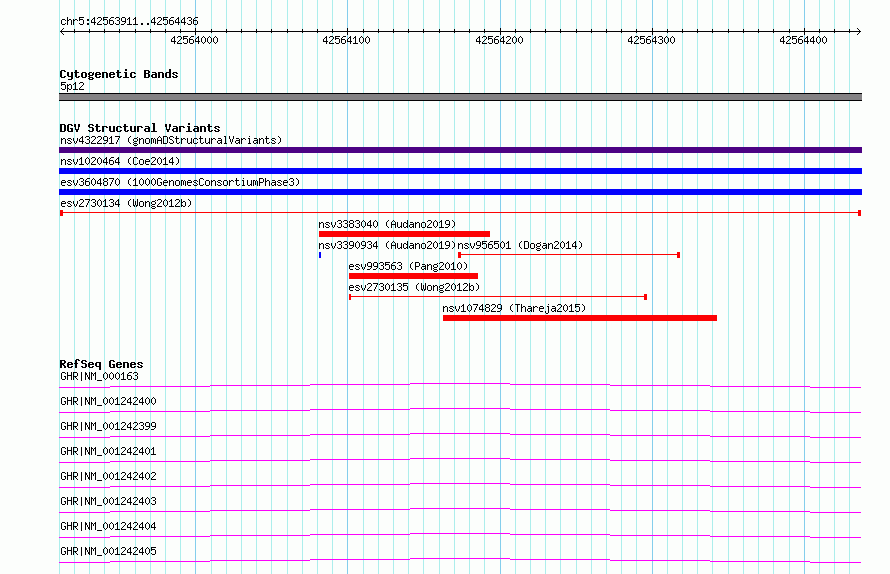The height and width of the screenshot is (574, 890).
Task: Click the magenta intron line of GHR|NM_000163
Action: click(460, 384)
